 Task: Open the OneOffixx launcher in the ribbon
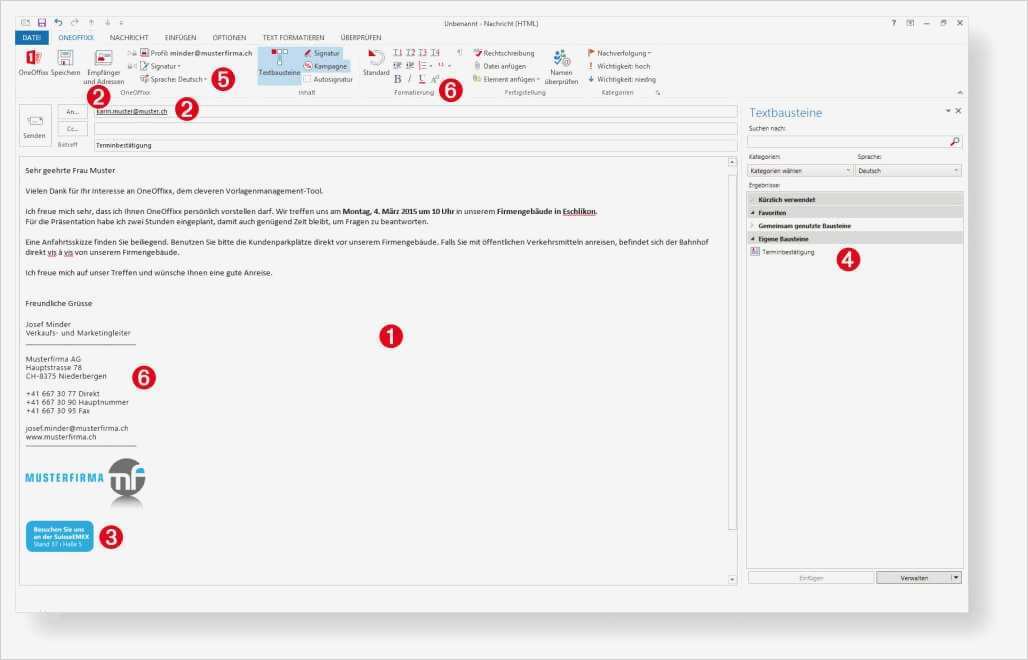33,63
